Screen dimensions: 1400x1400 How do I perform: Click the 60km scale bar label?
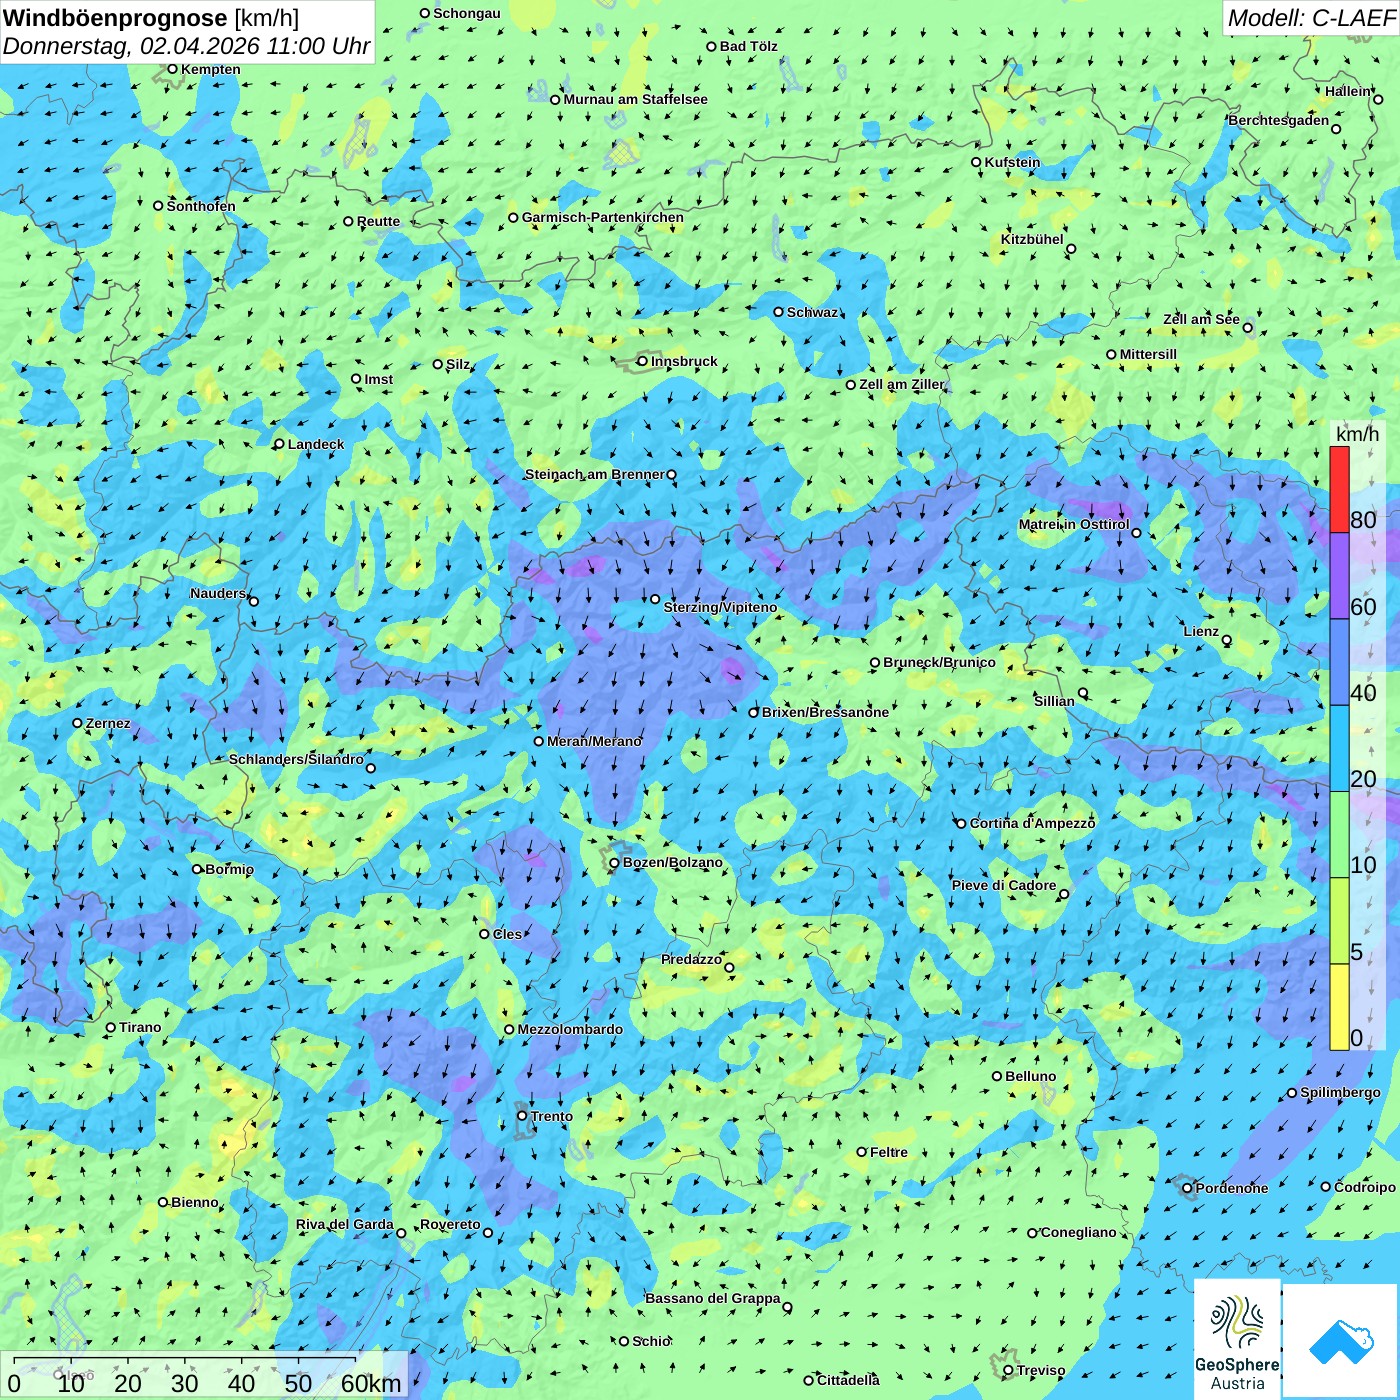370,1383
